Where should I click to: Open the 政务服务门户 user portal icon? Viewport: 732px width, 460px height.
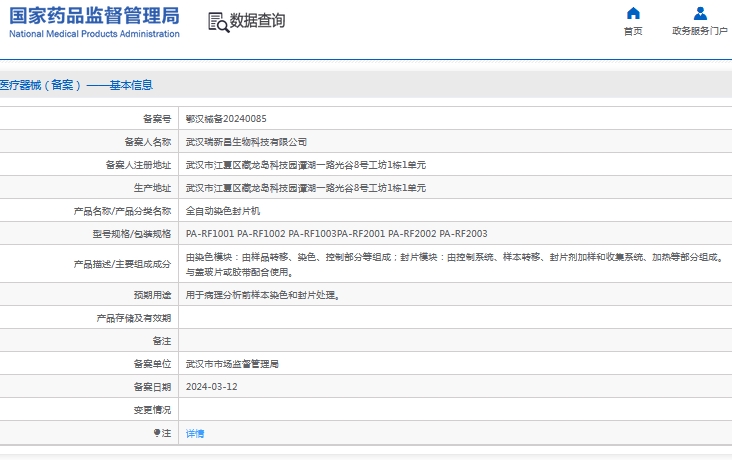point(700,13)
